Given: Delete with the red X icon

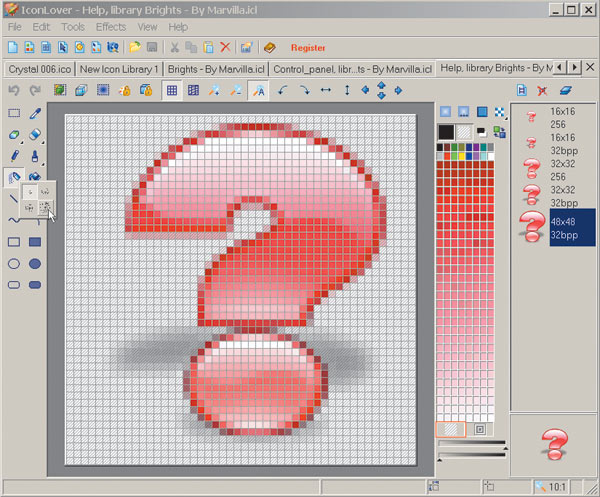Looking at the screenshot, I should pos(225,47).
